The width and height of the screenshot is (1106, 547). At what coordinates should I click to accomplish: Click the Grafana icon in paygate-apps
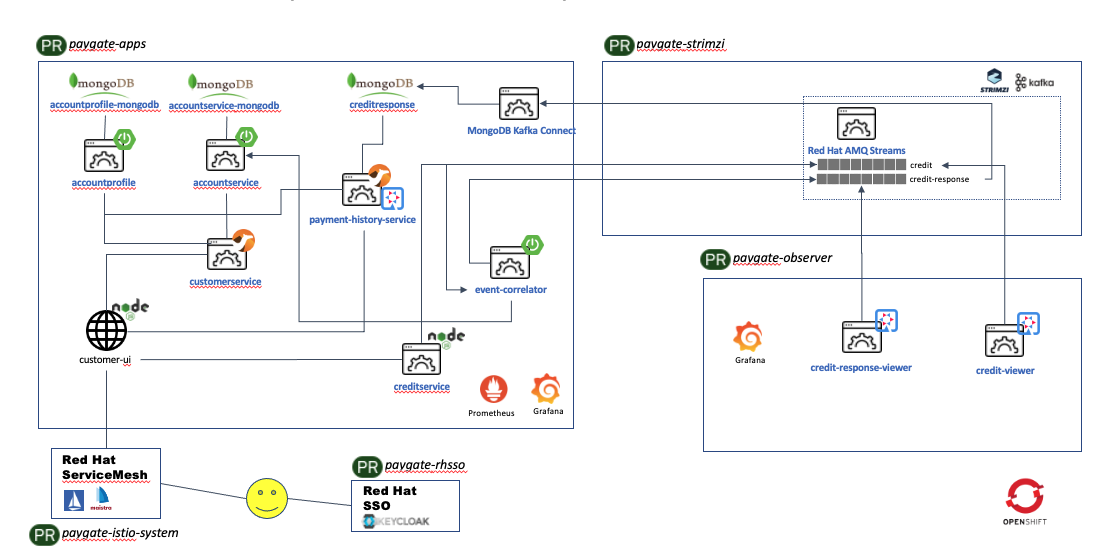(x=547, y=389)
